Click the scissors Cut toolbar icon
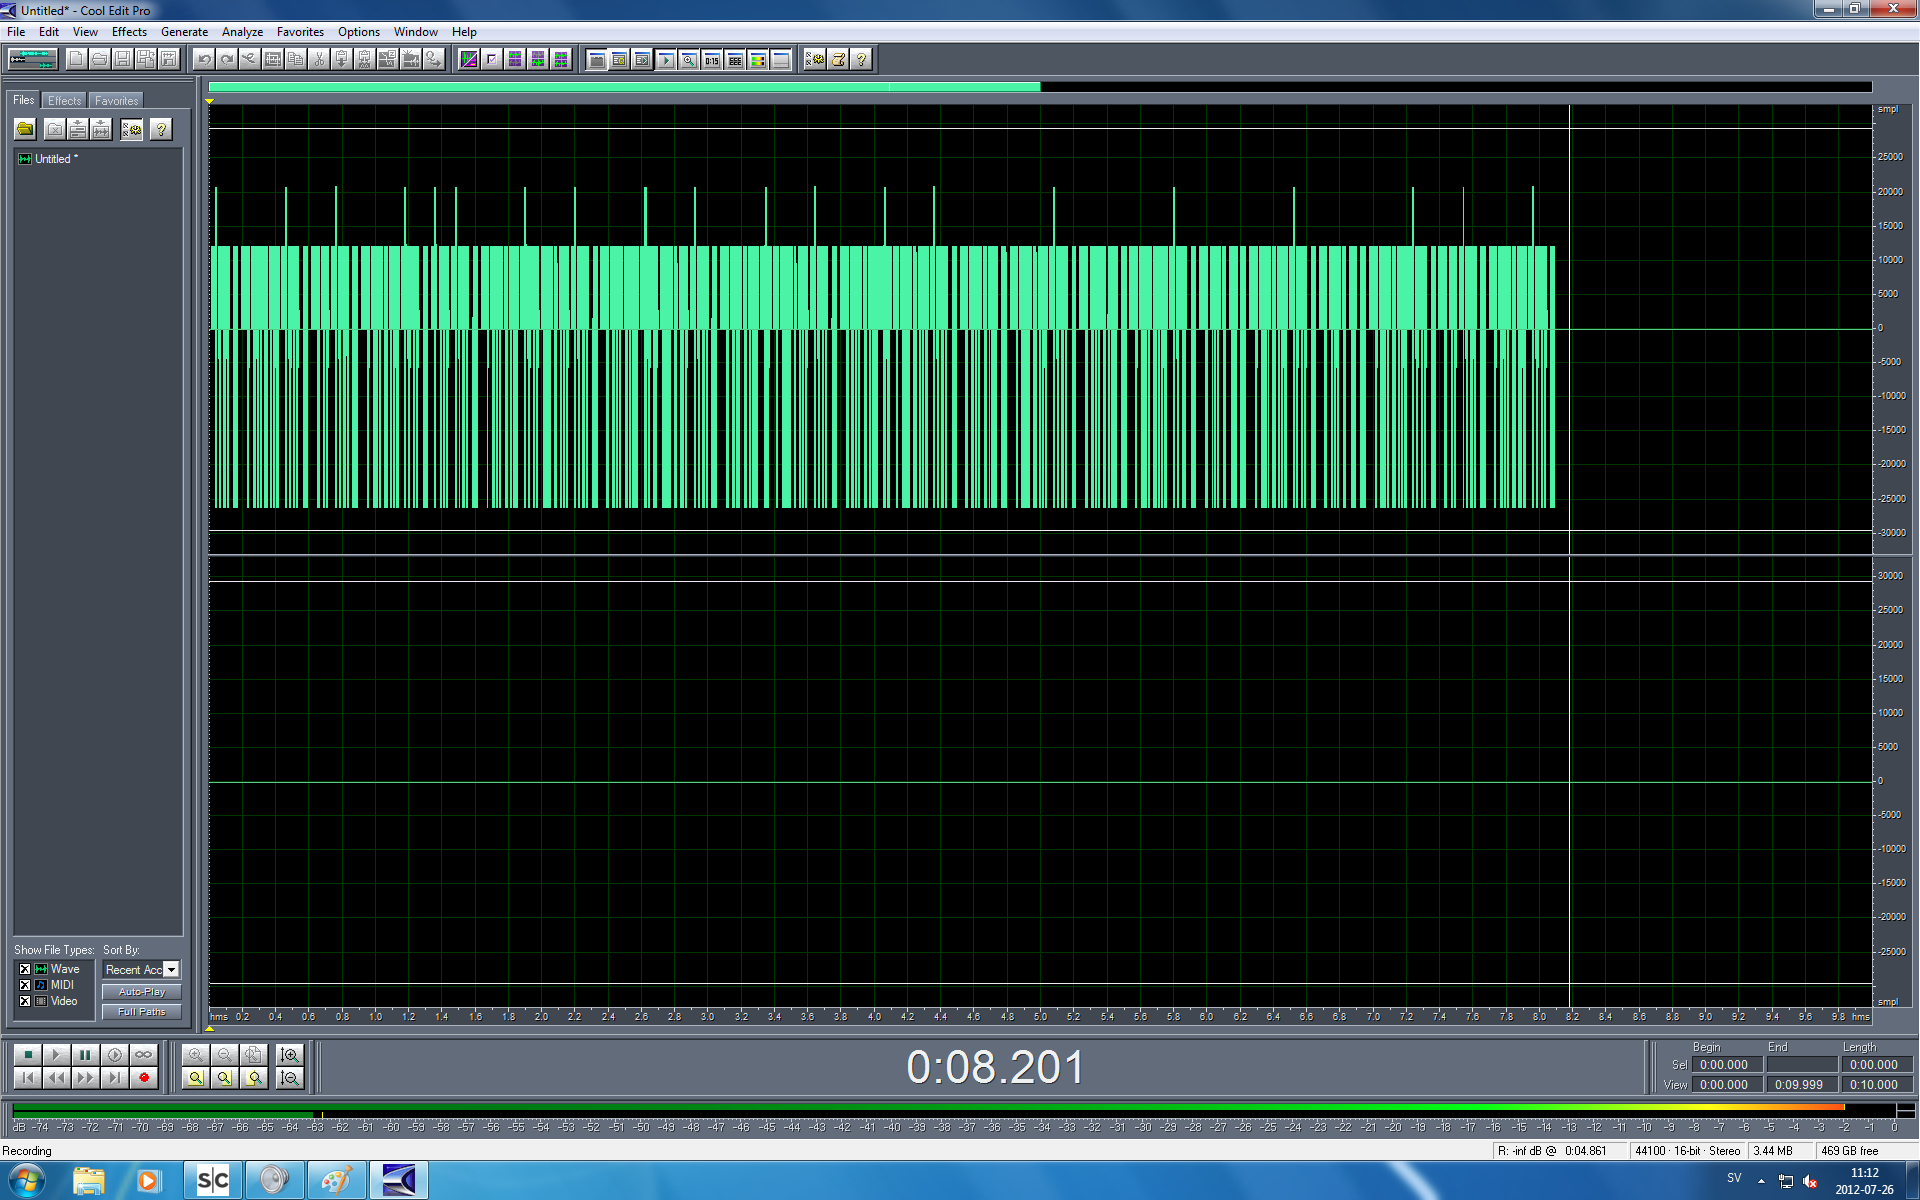The width and height of the screenshot is (1920, 1200). pos(319,59)
